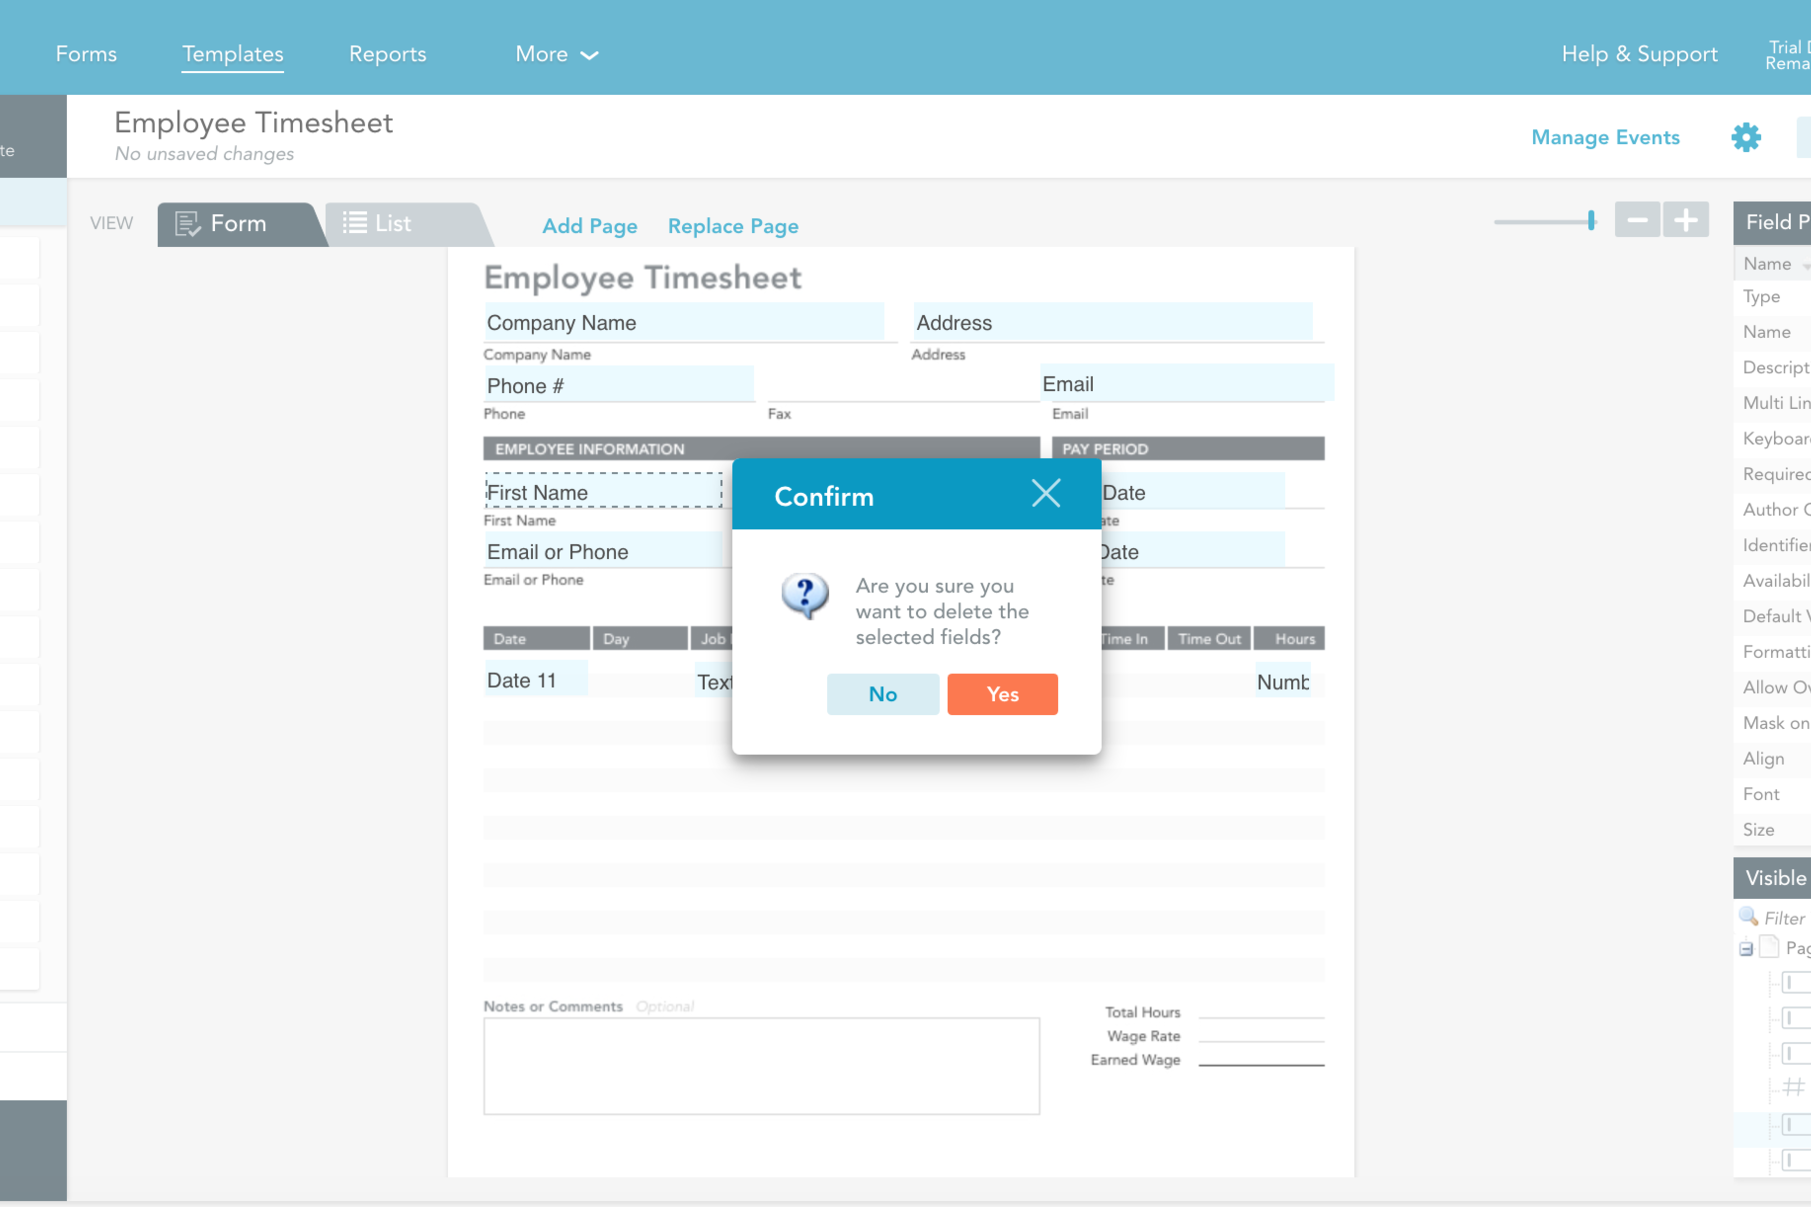
Task: Select the Date 11 field
Action: 536,680
